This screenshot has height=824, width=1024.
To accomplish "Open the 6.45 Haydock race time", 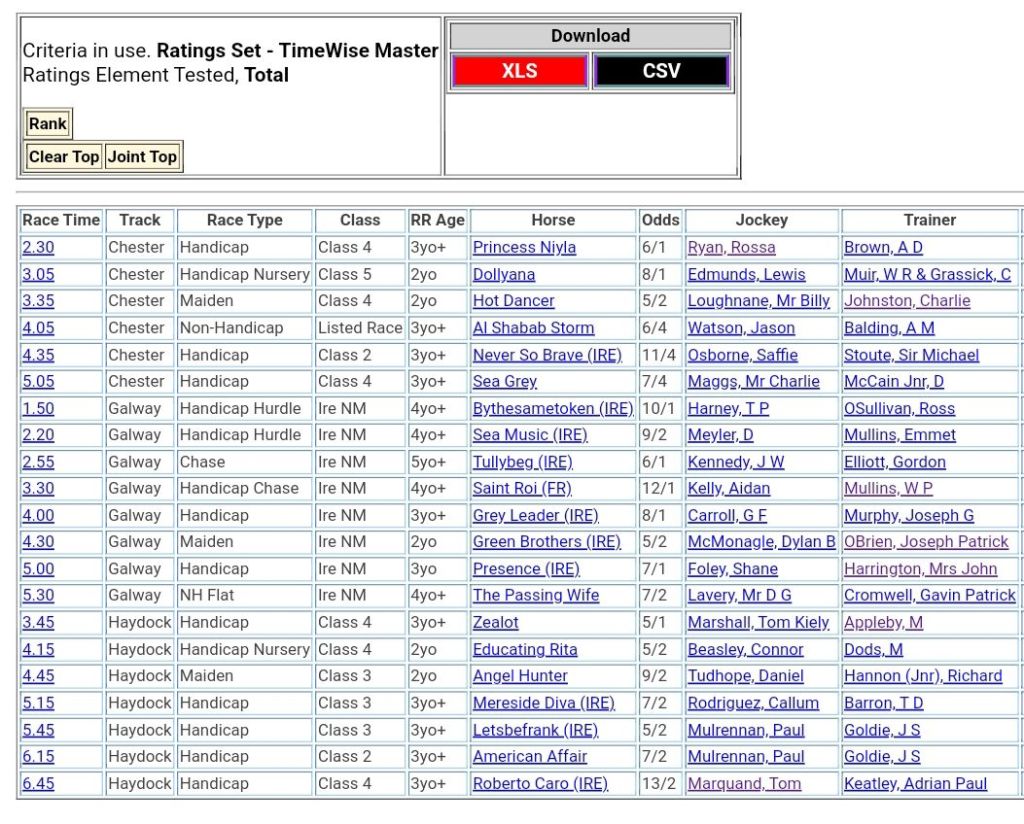I will point(38,783).
